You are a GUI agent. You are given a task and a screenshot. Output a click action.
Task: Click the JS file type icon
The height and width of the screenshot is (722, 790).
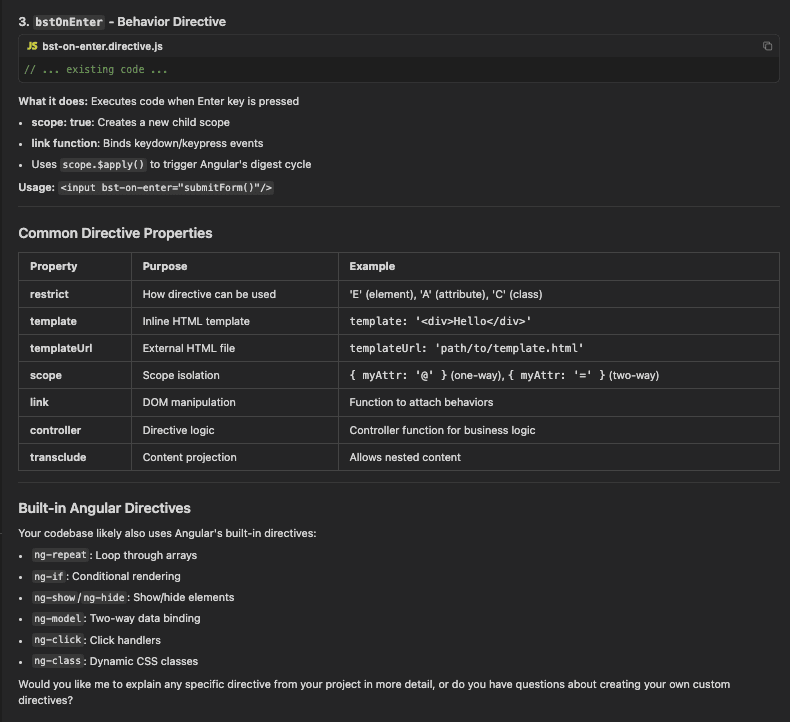32,46
